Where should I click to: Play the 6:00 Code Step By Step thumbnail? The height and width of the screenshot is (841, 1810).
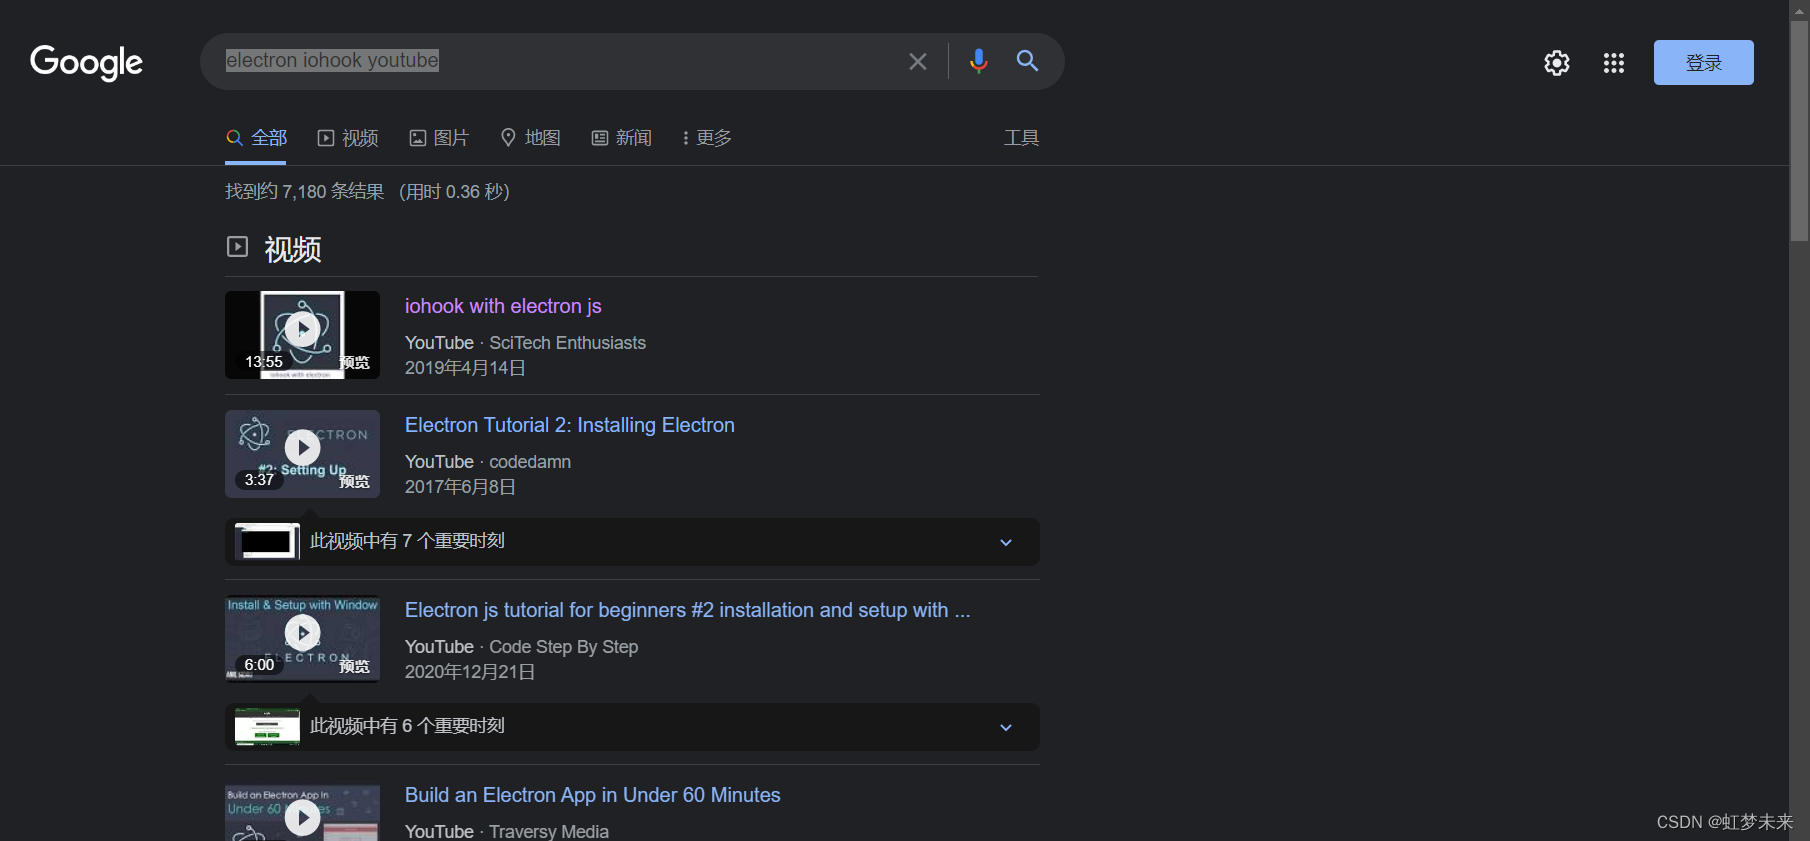(x=302, y=639)
